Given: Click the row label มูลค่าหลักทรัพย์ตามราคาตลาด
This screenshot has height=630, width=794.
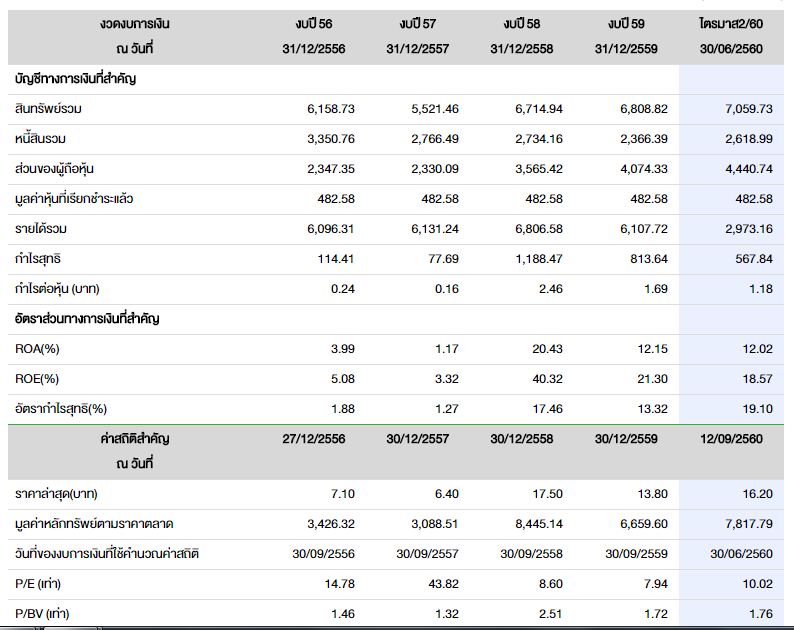Looking at the screenshot, I should [x=94, y=524].
